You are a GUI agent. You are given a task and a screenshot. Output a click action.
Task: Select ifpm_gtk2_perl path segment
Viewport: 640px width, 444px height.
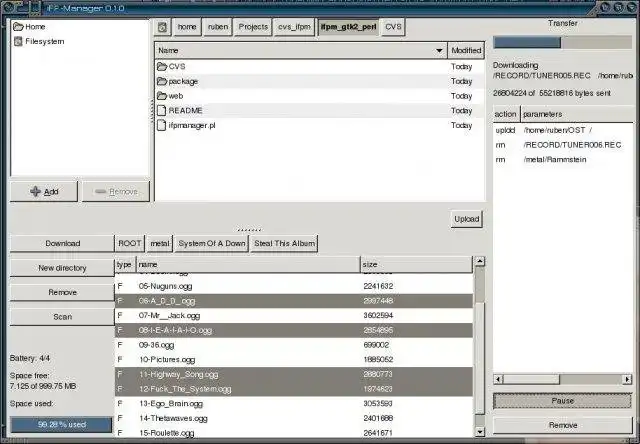pos(348,27)
